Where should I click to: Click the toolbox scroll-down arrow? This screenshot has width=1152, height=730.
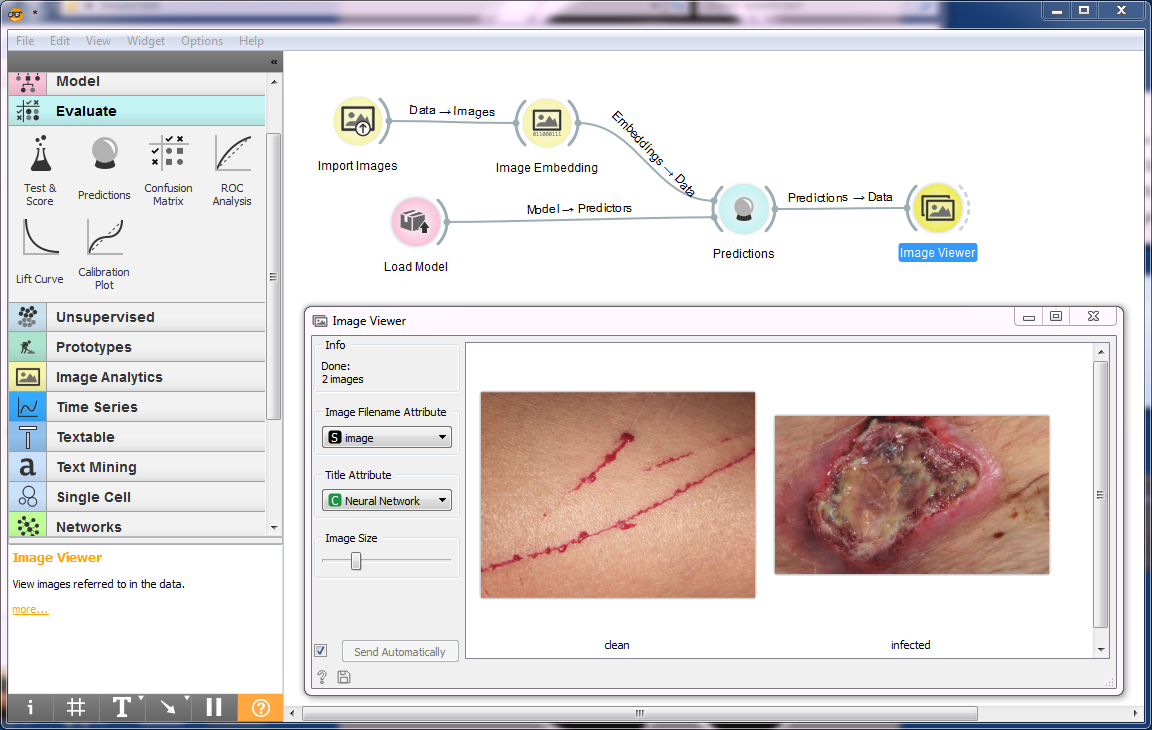(274, 527)
